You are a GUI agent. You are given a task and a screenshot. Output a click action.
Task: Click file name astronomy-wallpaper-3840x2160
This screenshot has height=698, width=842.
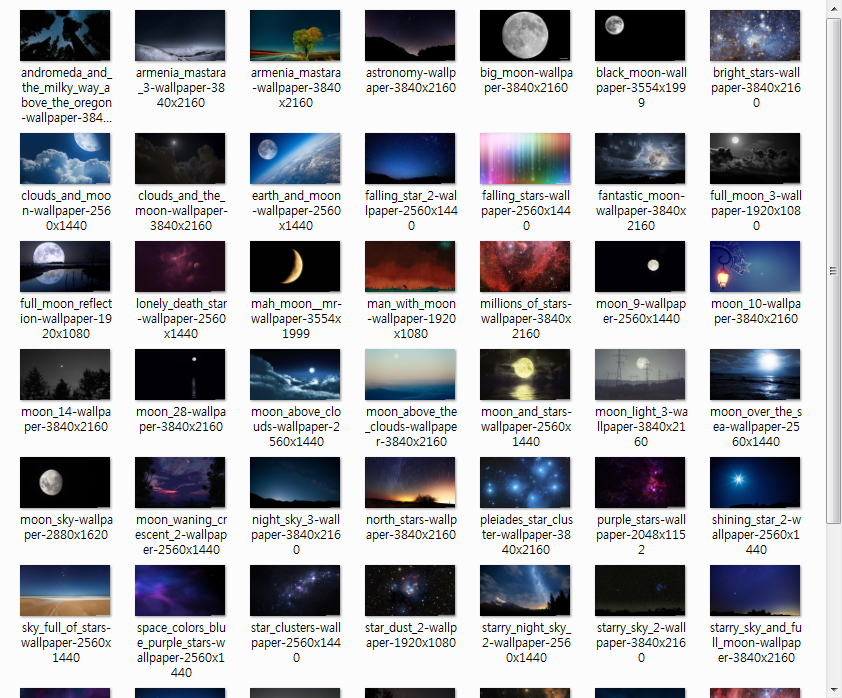411,80
